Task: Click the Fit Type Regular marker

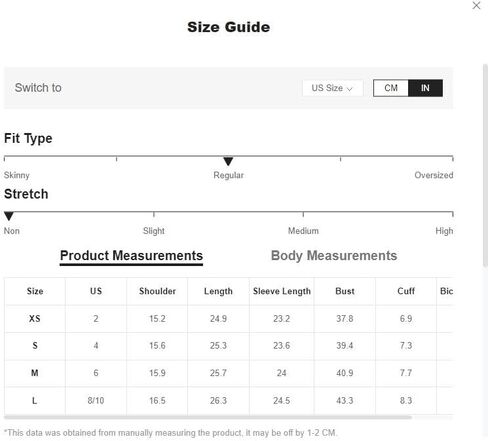Action: coord(228,161)
